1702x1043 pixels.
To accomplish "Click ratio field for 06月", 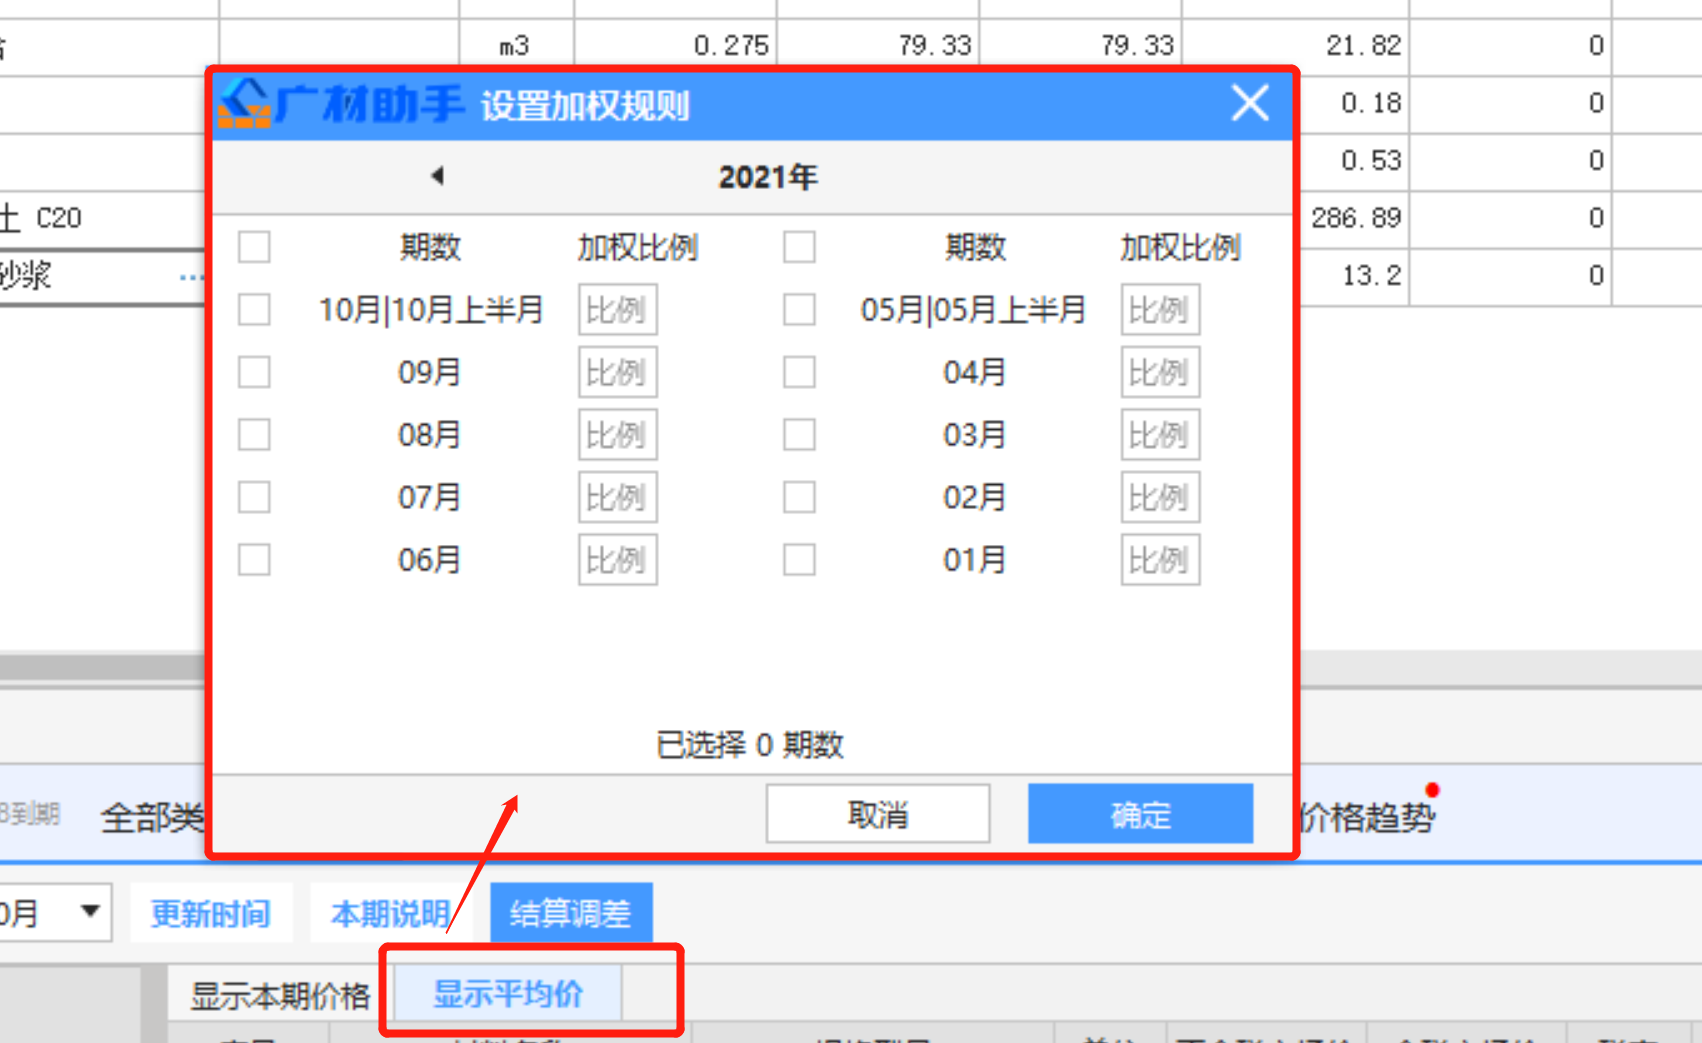I will pos(617,559).
